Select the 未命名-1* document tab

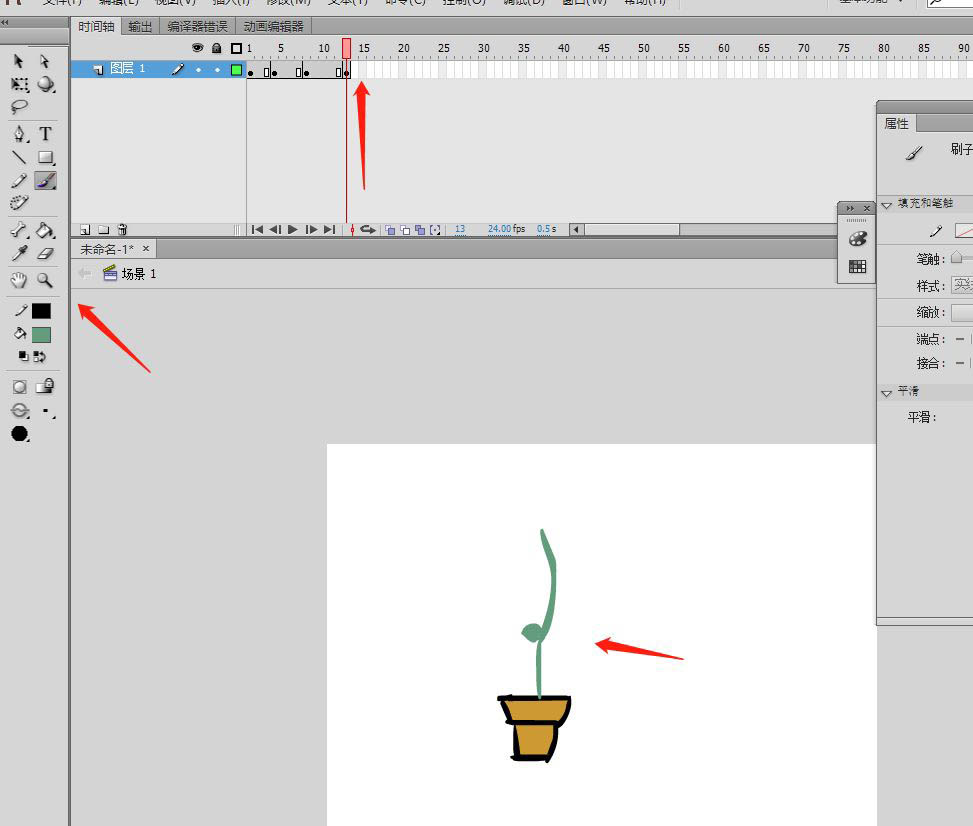pyautogui.click(x=107, y=249)
